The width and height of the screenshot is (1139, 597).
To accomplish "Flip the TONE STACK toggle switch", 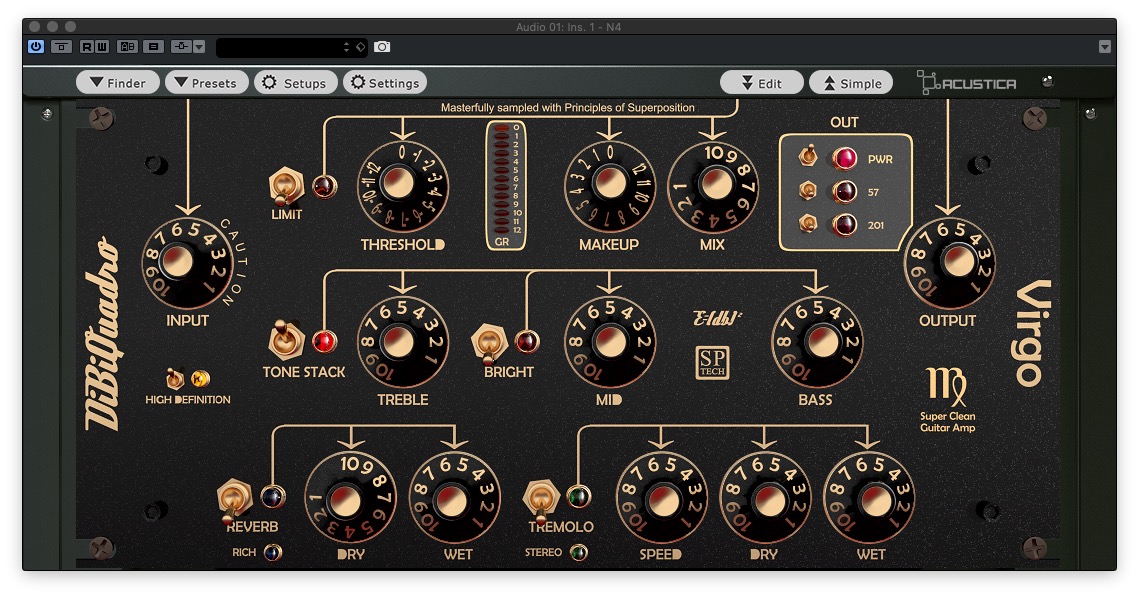I will [285, 340].
